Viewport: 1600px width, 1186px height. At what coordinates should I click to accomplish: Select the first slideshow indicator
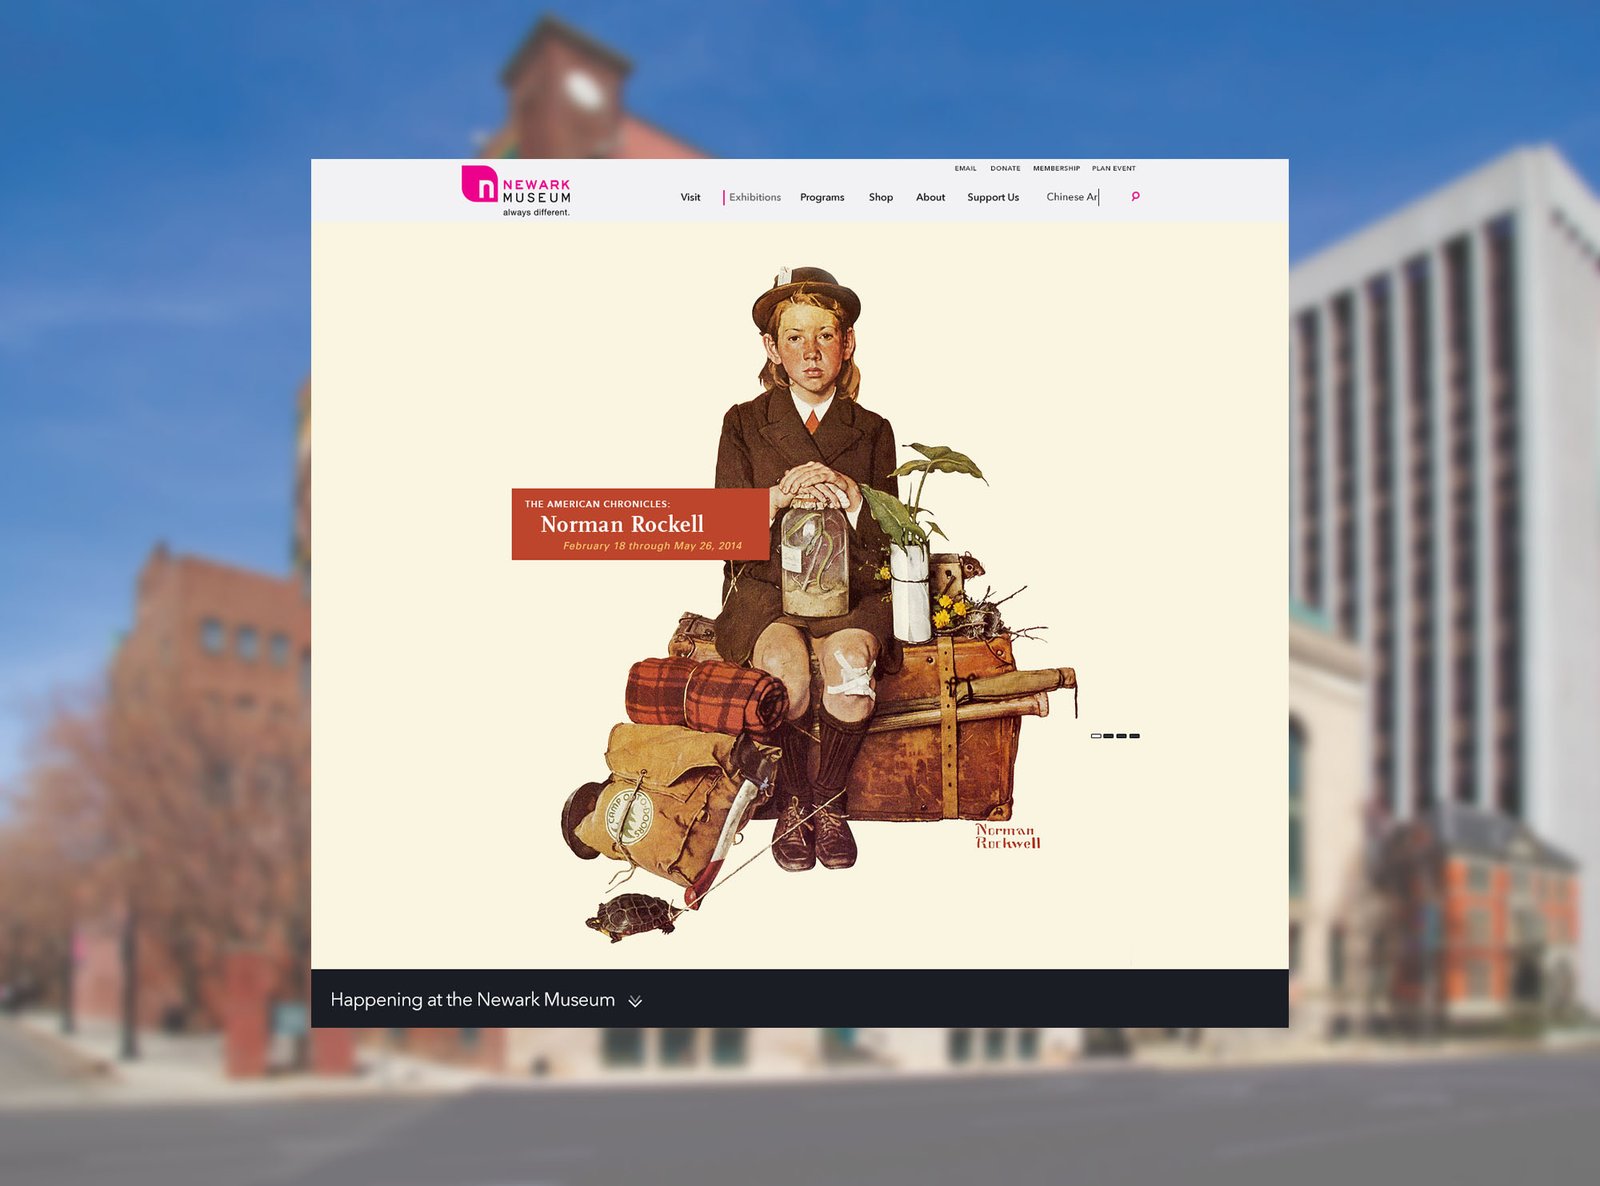tap(1096, 736)
